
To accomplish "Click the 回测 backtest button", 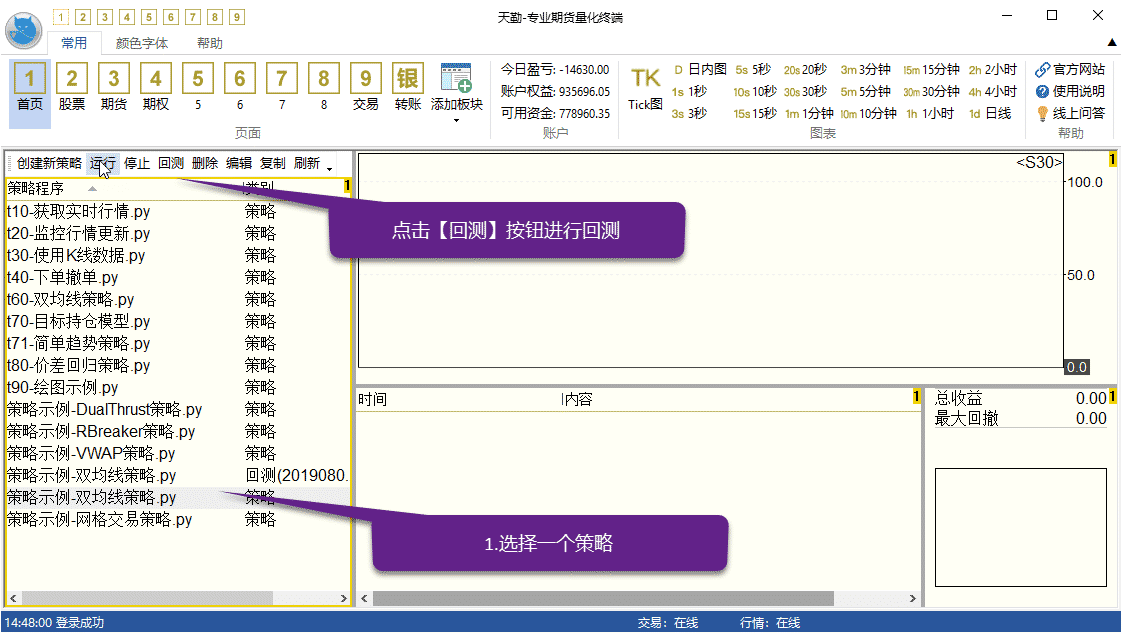I will tap(171, 163).
